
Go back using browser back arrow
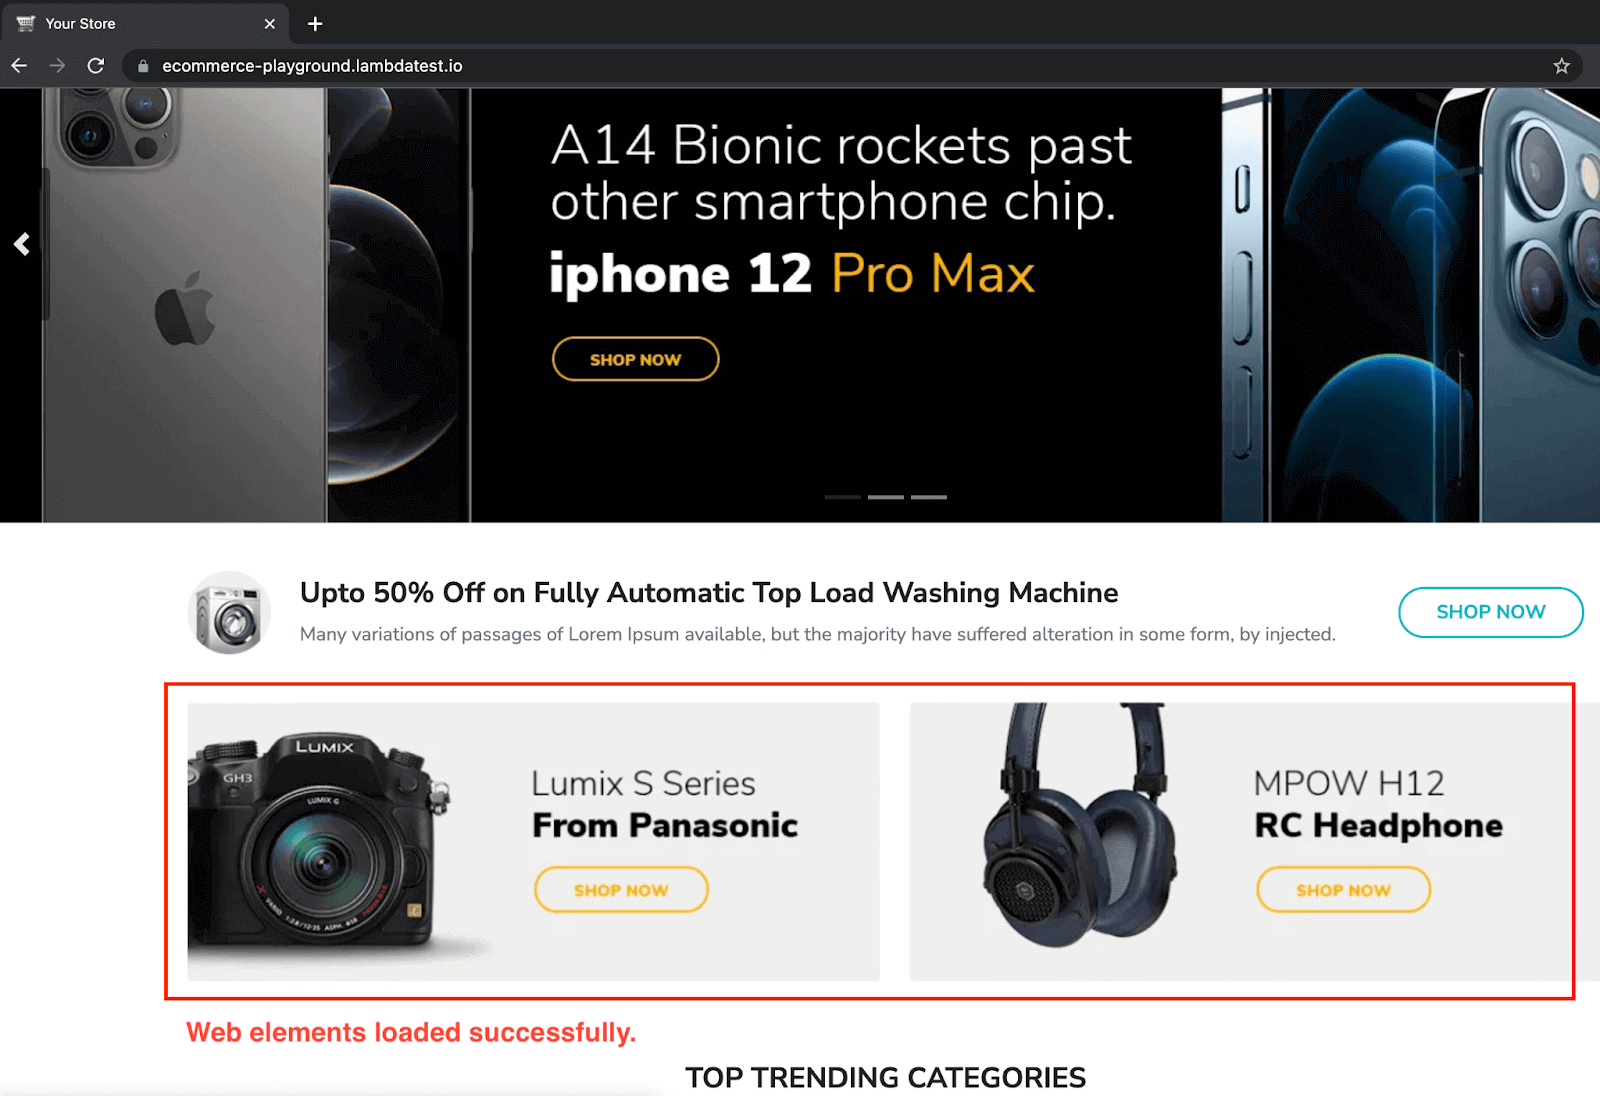pyautogui.click(x=19, y=66)
